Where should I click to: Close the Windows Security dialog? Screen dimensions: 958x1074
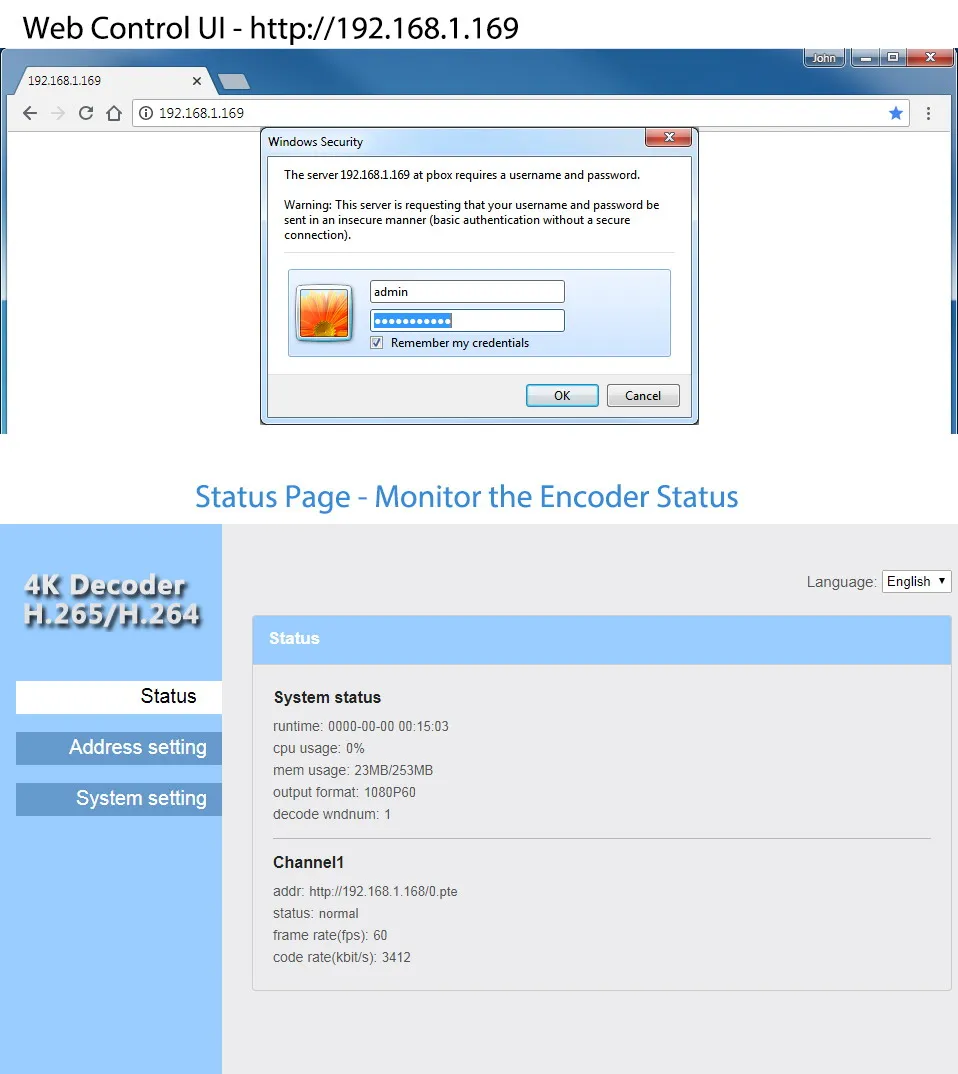669,137
